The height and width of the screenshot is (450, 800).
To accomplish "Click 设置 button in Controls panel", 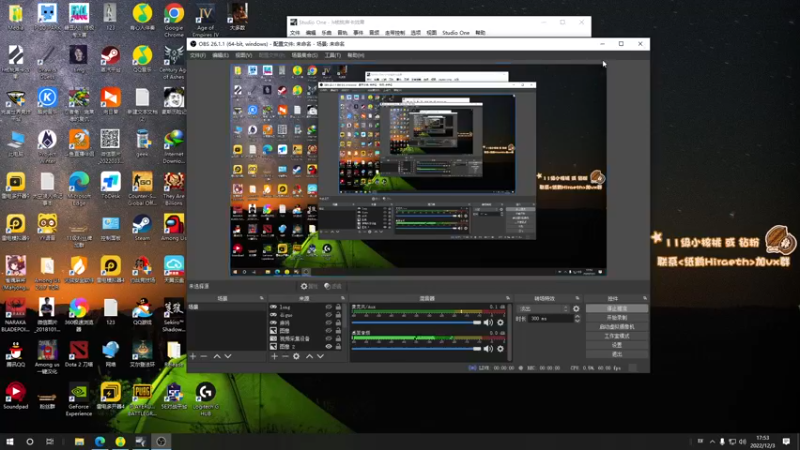I will 617,345.
